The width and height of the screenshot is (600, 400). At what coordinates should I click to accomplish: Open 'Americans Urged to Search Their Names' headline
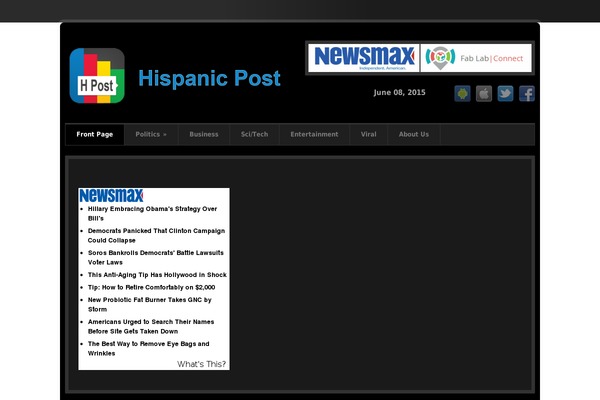point(151,327)
